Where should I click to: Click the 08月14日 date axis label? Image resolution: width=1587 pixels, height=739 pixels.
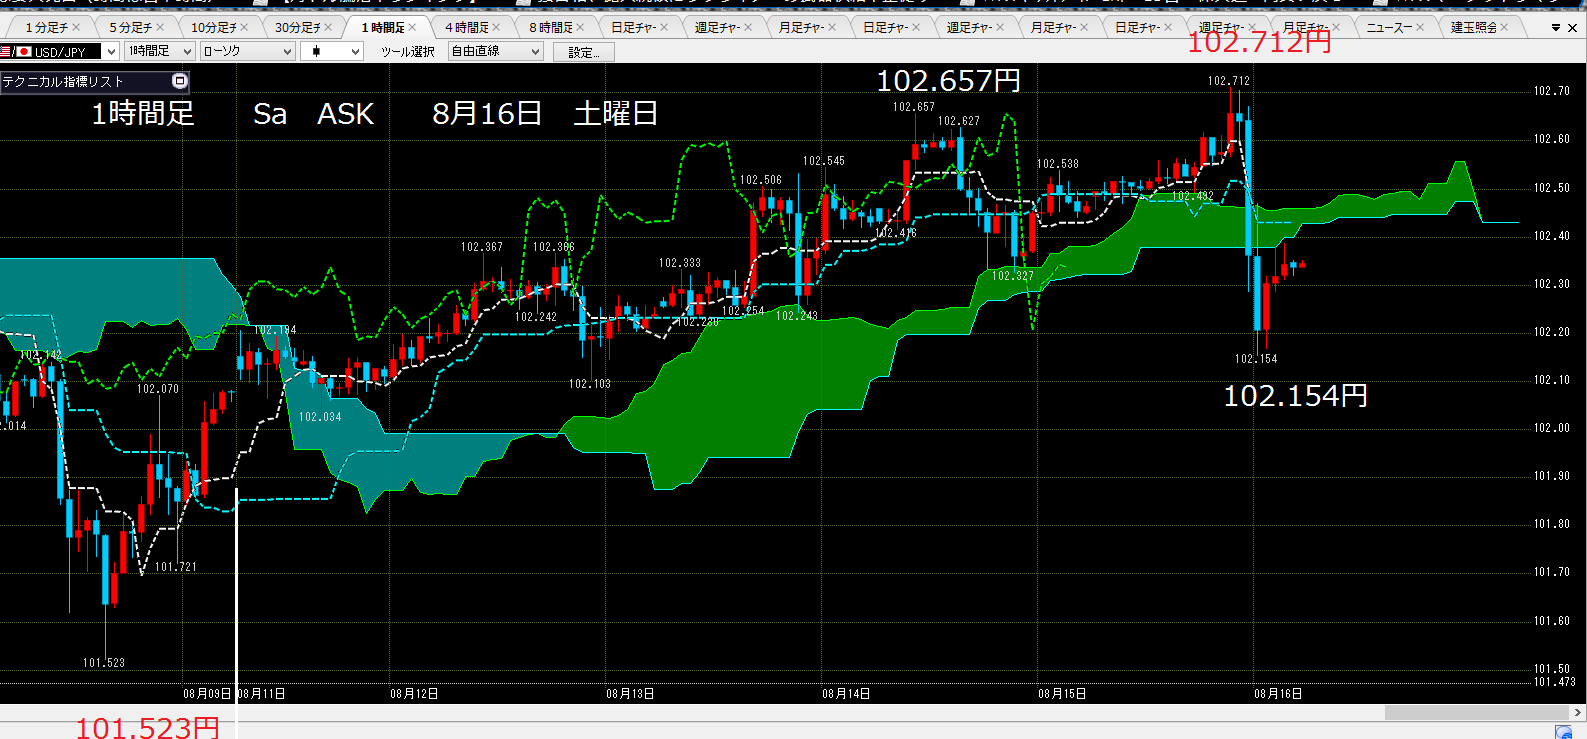pyautogui.click(x=846, y=693)
